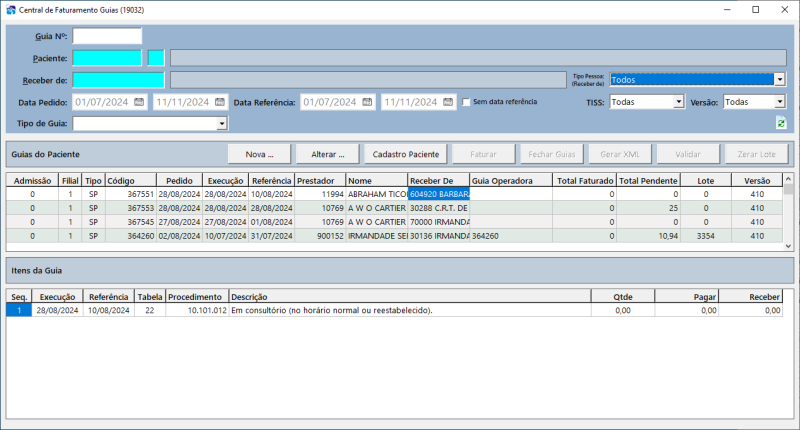Click the Gerar XML button
This screenshot has width=800, height=430.
pos(620,154)
